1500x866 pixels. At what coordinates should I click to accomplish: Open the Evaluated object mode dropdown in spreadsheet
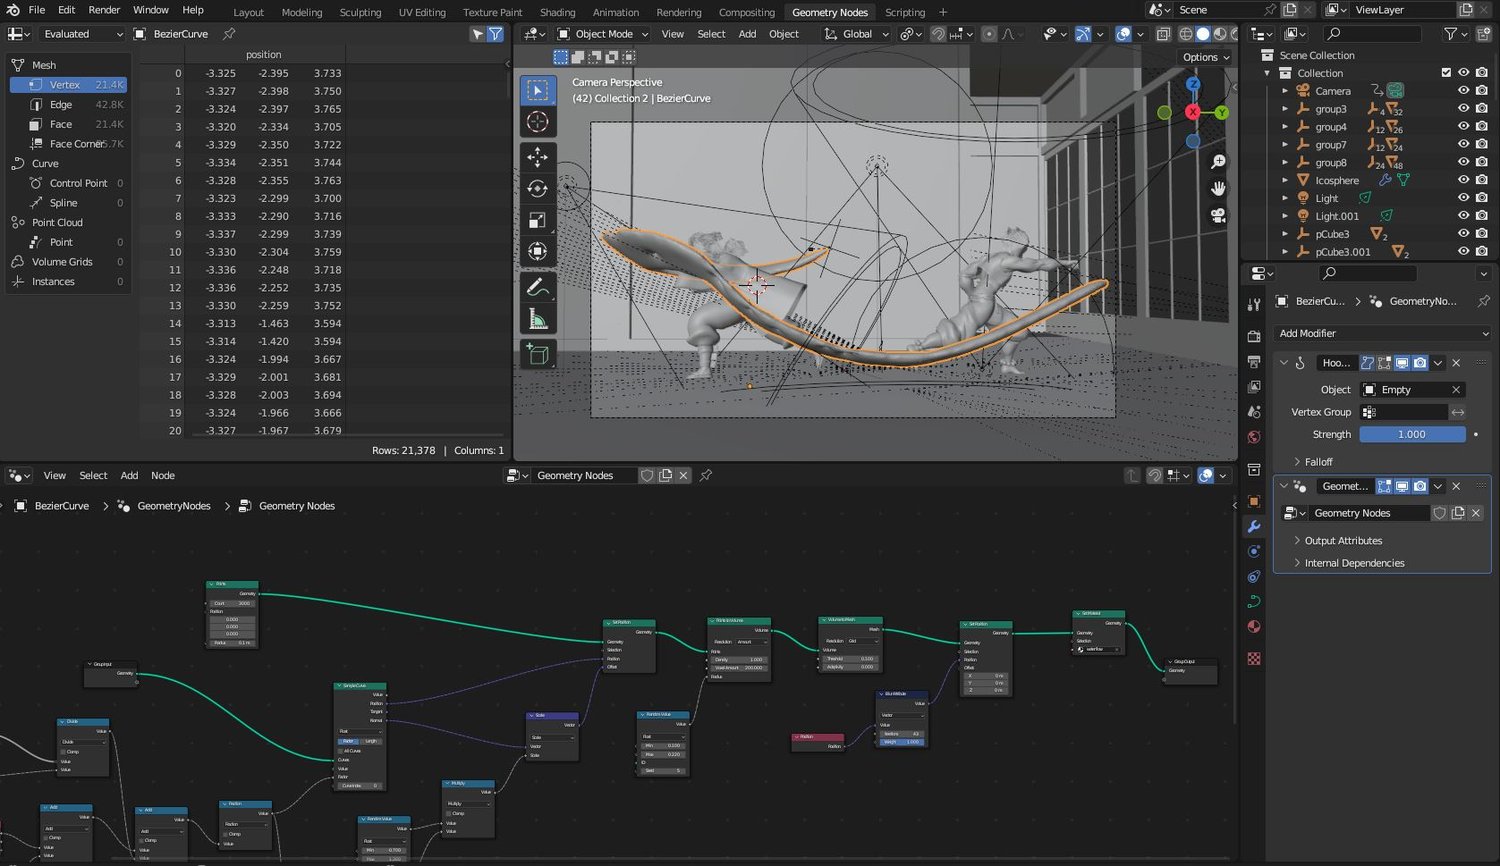(x=82, y=34)
